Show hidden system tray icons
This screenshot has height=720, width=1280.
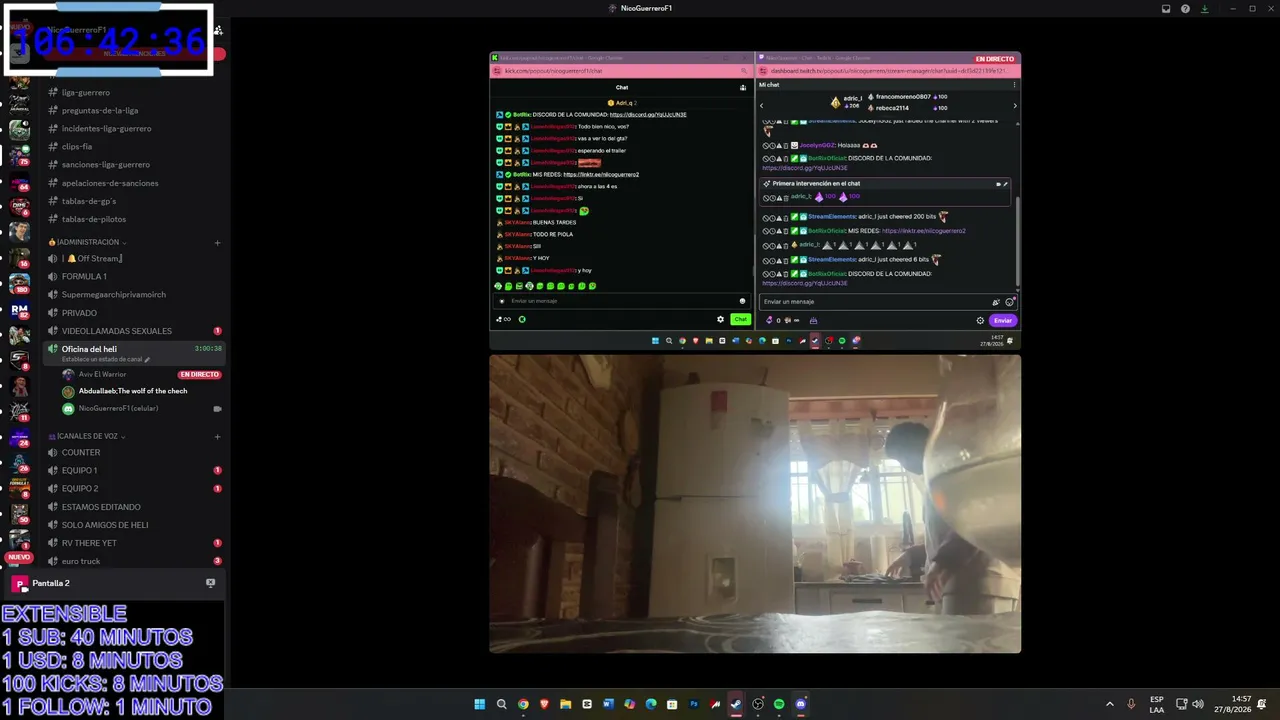click(1109, 704)
